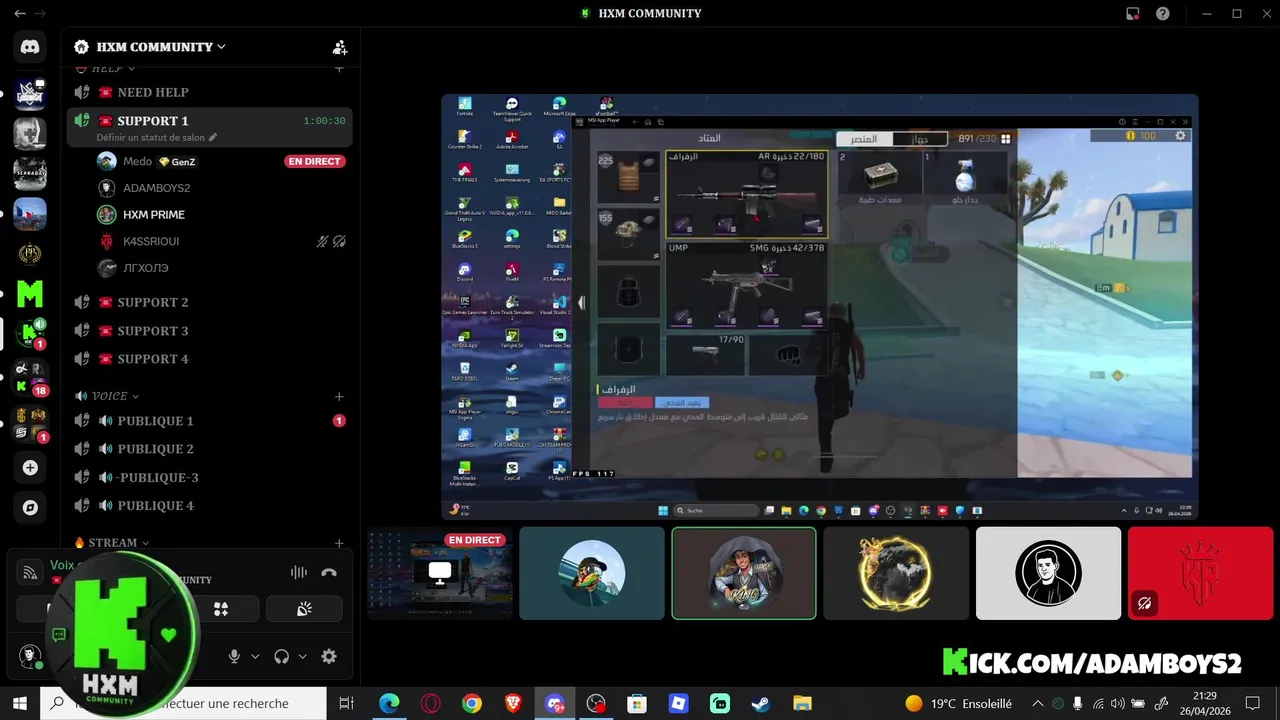Open Discord direct messages home icon
This screenshot has height=720, width=1280.
[x=30, y=46]
